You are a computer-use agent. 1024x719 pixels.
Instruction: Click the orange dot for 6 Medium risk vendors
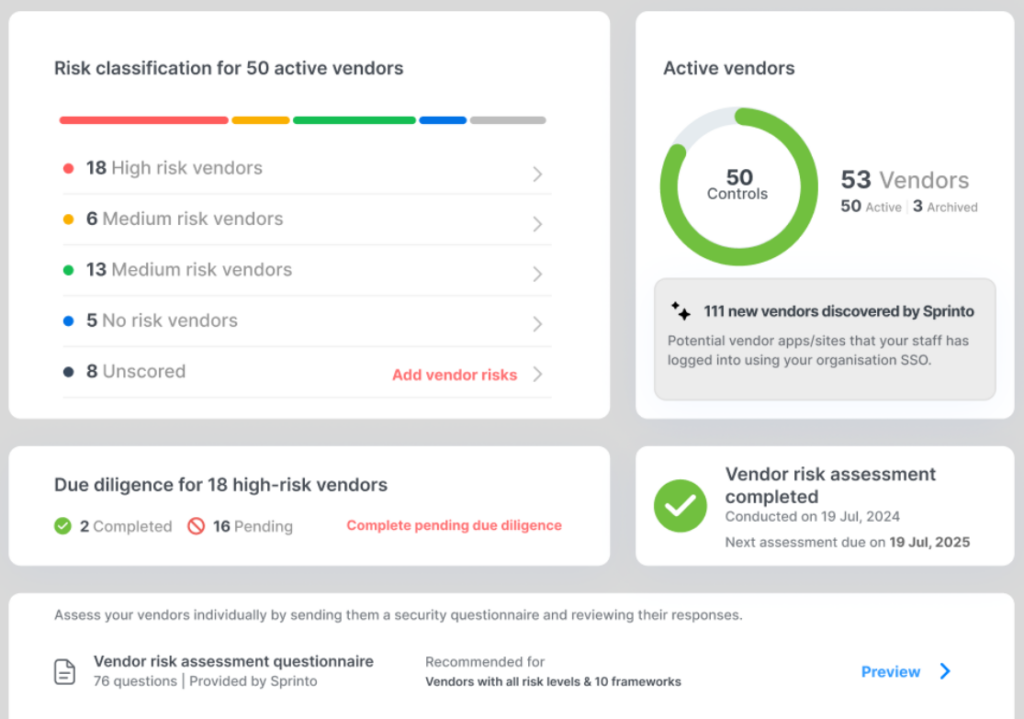pos(68,219)
